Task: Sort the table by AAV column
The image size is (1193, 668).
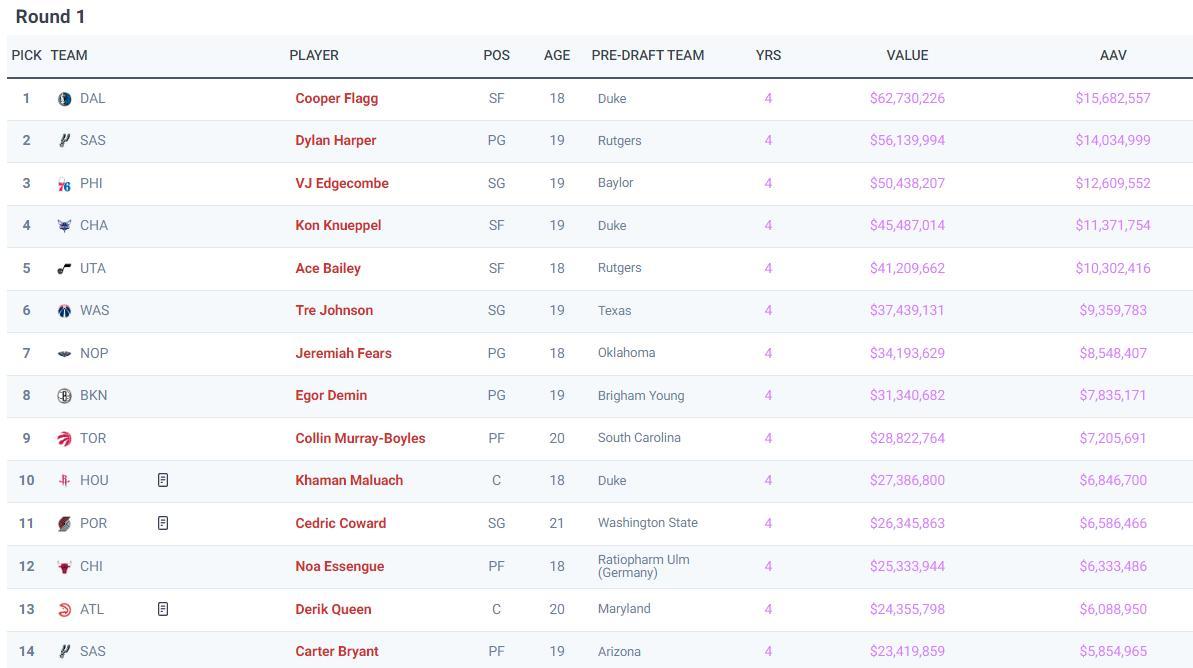Action: coord(1113,56)
